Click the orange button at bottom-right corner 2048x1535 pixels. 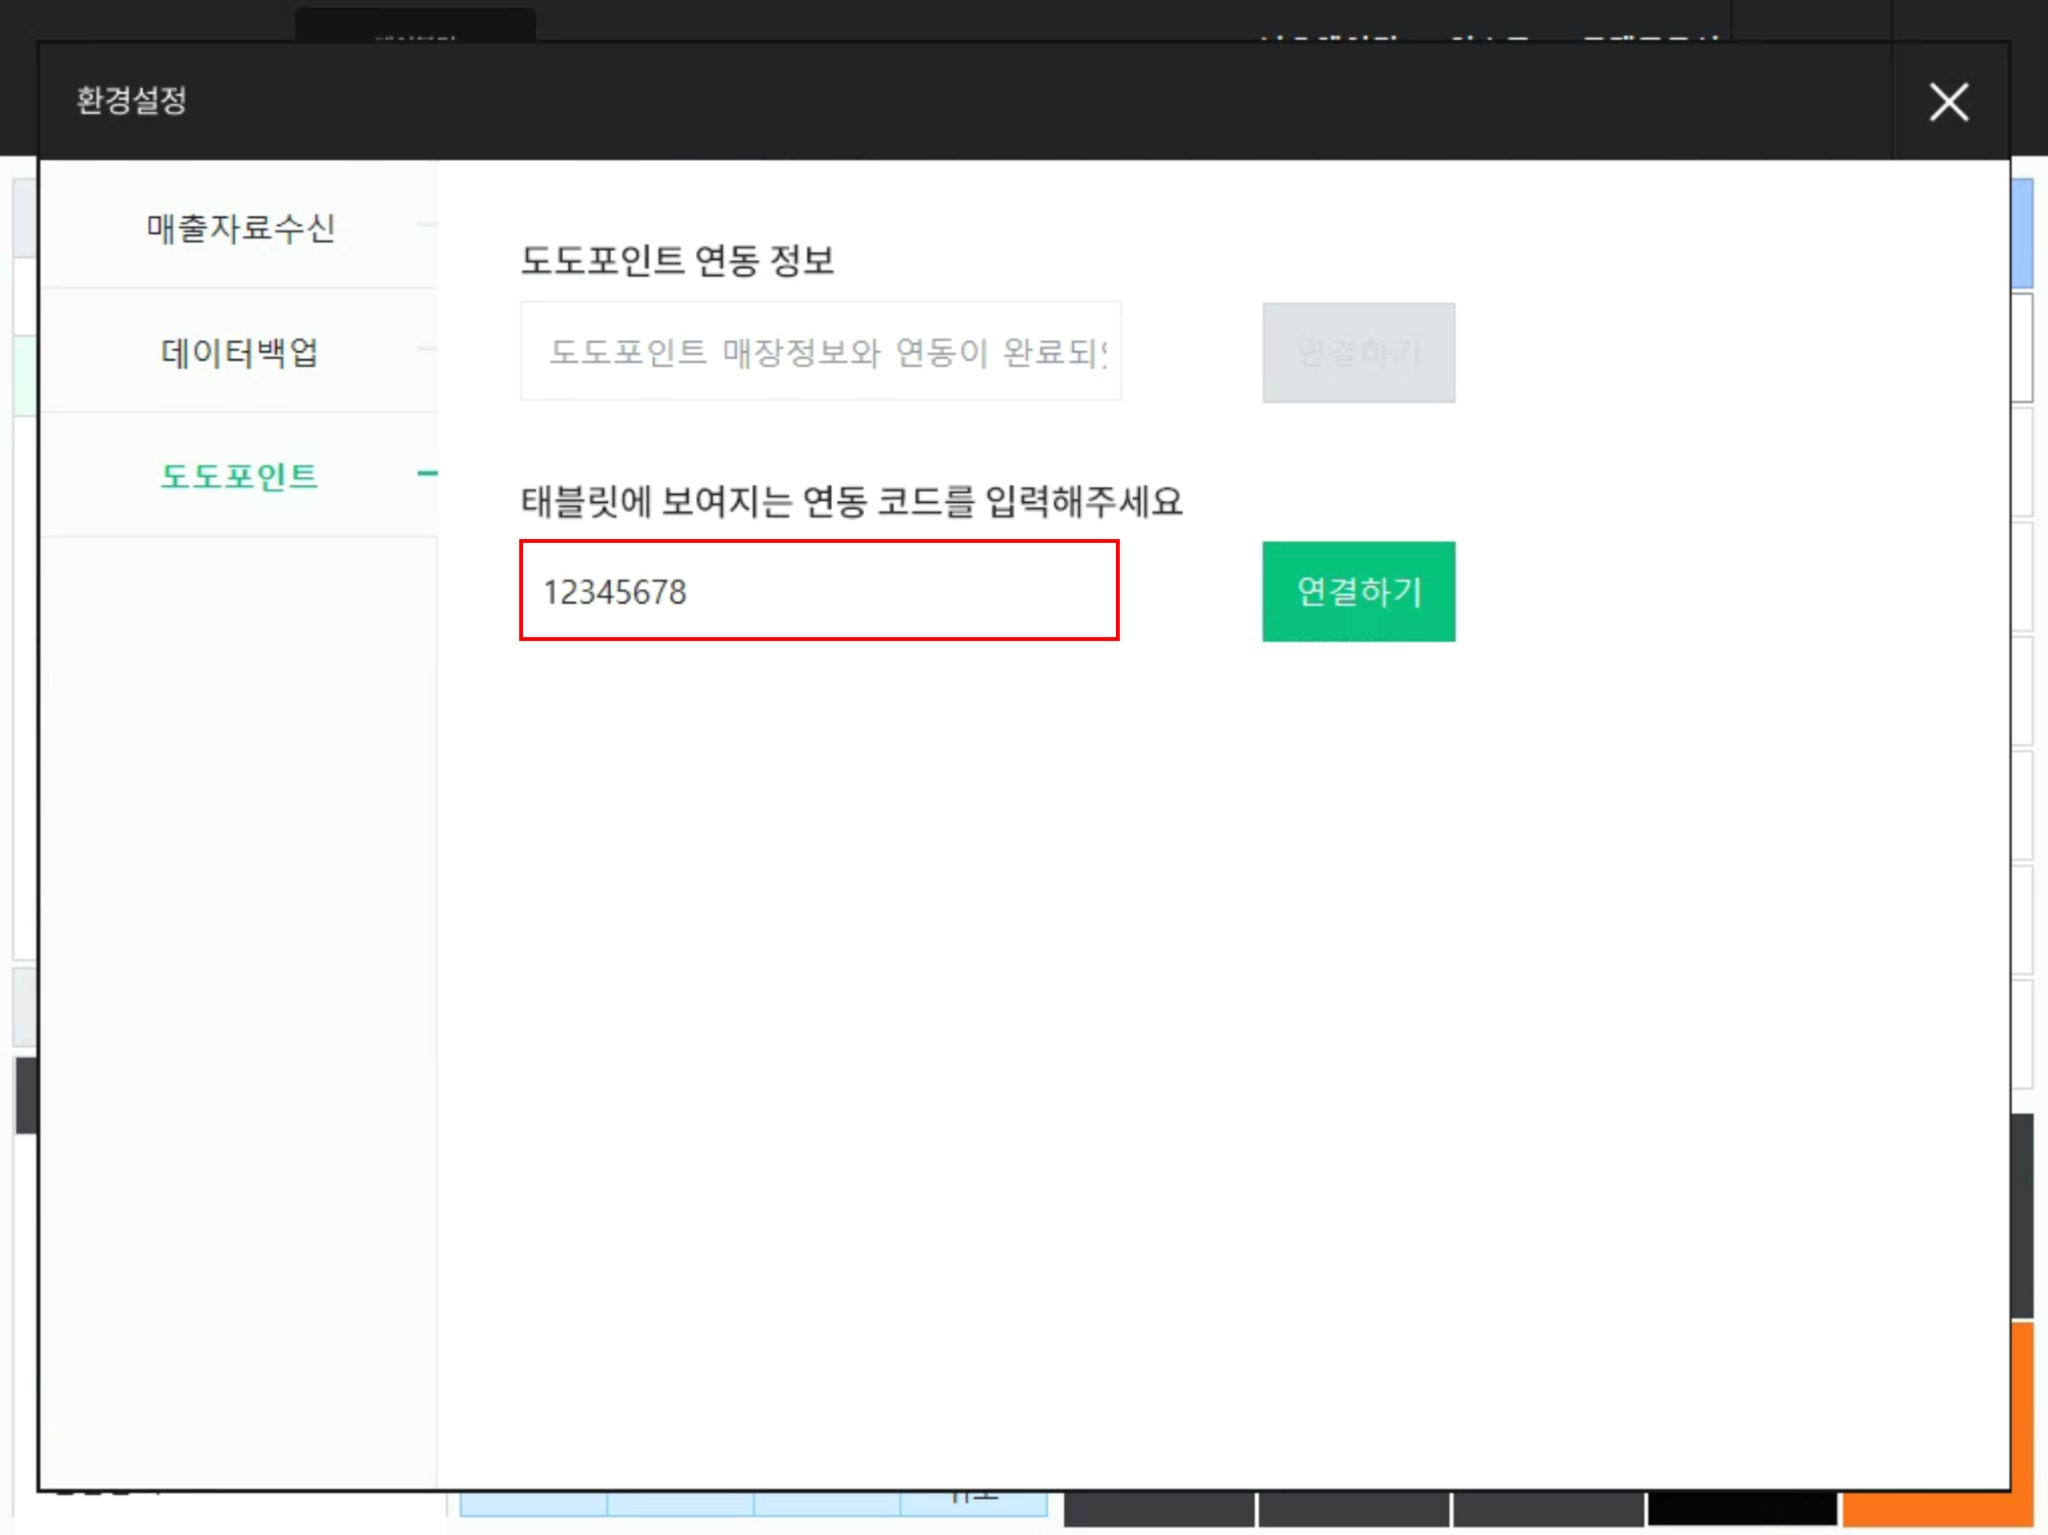(1937, 1509)
